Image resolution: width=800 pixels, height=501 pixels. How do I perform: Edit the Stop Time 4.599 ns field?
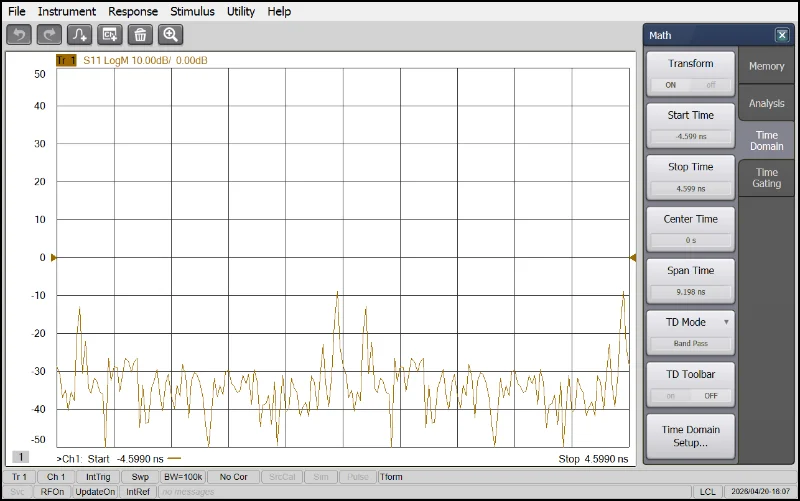coord(690,188)
